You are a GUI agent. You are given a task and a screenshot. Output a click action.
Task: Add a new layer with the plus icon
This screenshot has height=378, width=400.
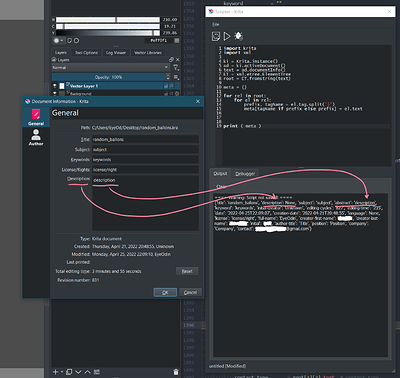[56, 372]
